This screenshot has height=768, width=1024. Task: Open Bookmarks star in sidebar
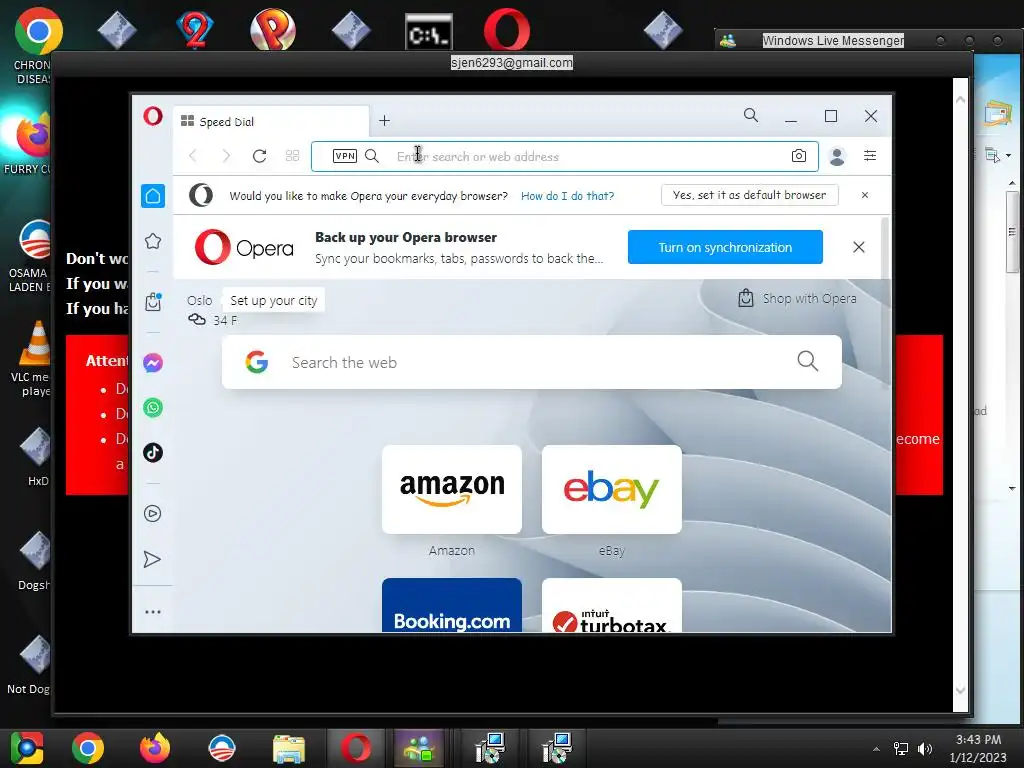153,241
